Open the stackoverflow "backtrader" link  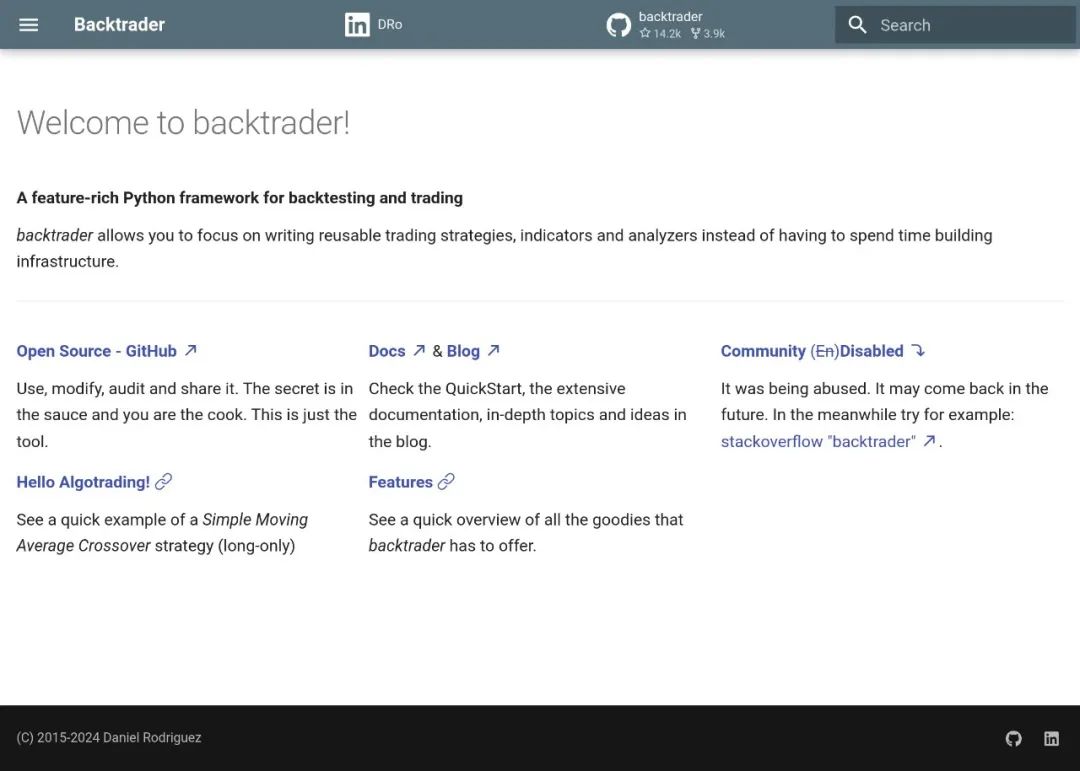(818, 441)
